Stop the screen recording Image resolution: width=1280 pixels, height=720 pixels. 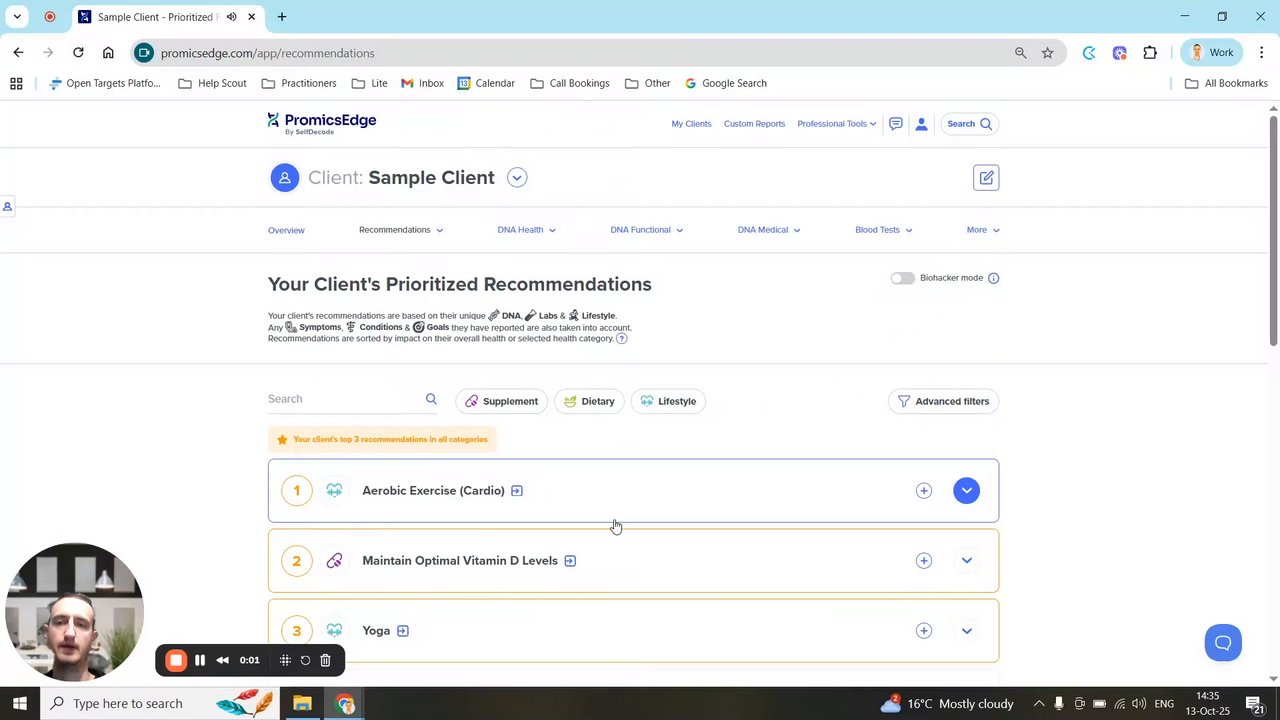click(x=175, y=660)
